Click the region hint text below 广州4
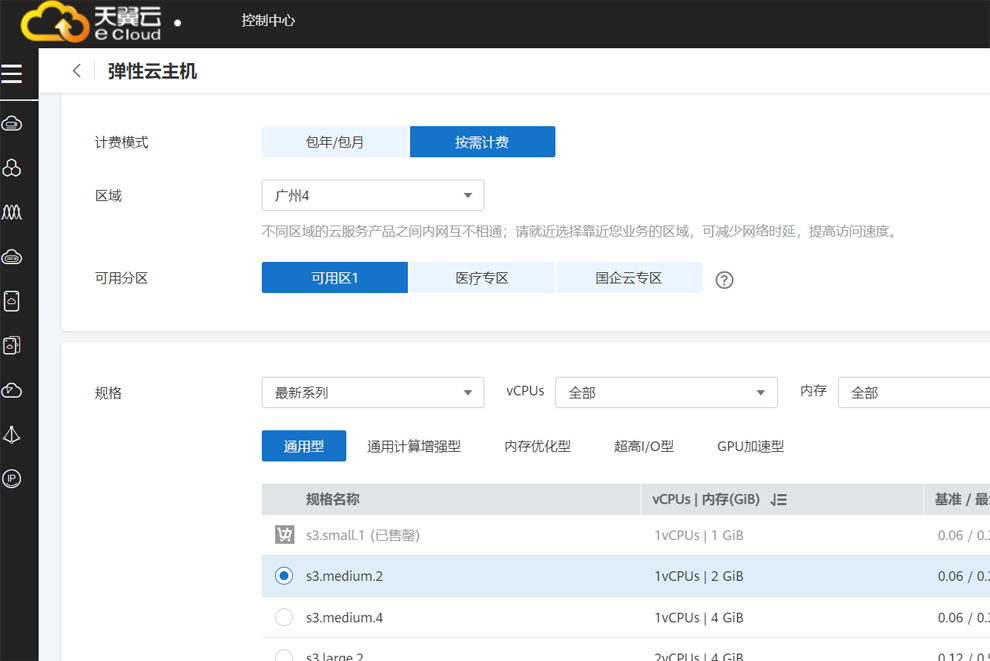Screen dimensions: 990x661 click(x=580, y=231)
